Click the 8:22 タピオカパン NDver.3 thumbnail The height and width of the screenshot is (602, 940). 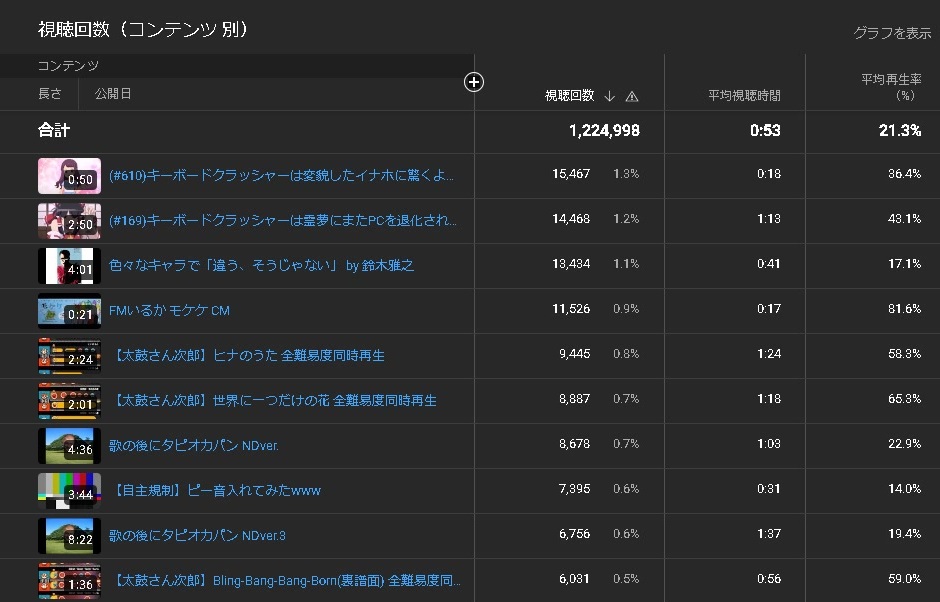tap(69, 535)
